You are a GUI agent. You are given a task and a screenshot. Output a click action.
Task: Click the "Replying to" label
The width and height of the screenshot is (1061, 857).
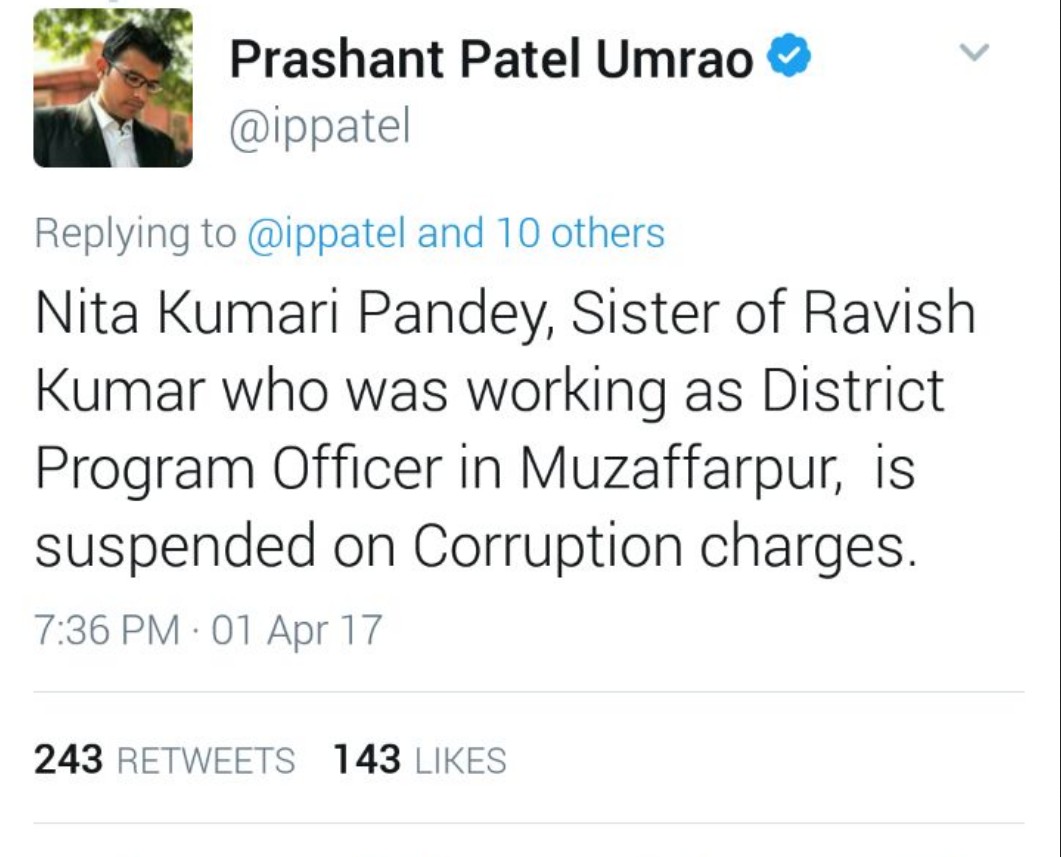(x=133, y=234)
